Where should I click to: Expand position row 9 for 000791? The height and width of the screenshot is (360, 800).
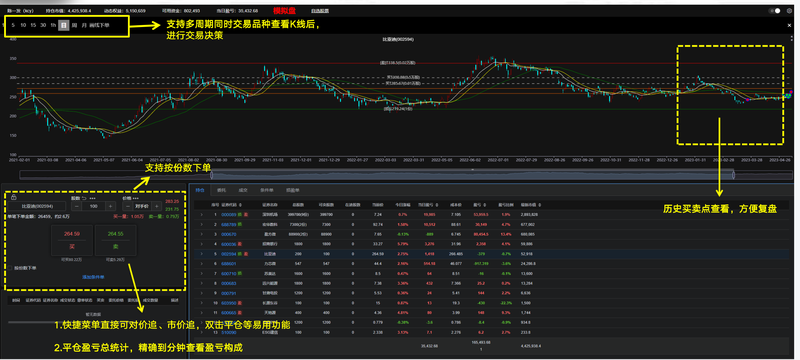pos(202,293)
